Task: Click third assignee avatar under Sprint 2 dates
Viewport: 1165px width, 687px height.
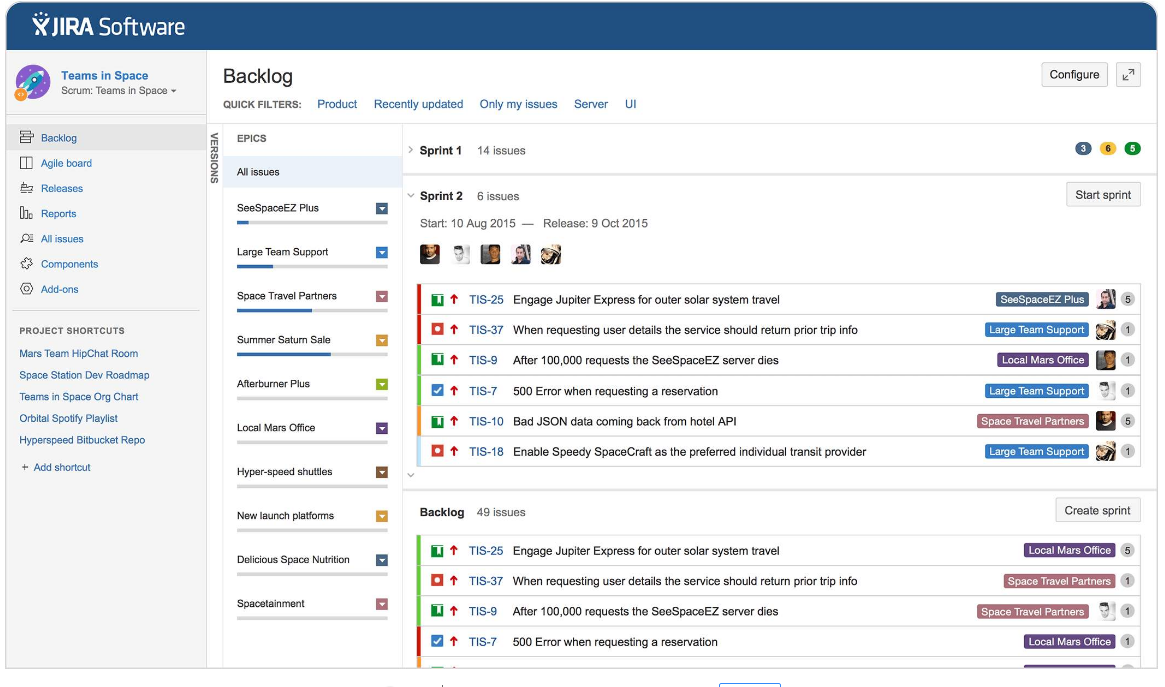Action: [x=490, y=254]
